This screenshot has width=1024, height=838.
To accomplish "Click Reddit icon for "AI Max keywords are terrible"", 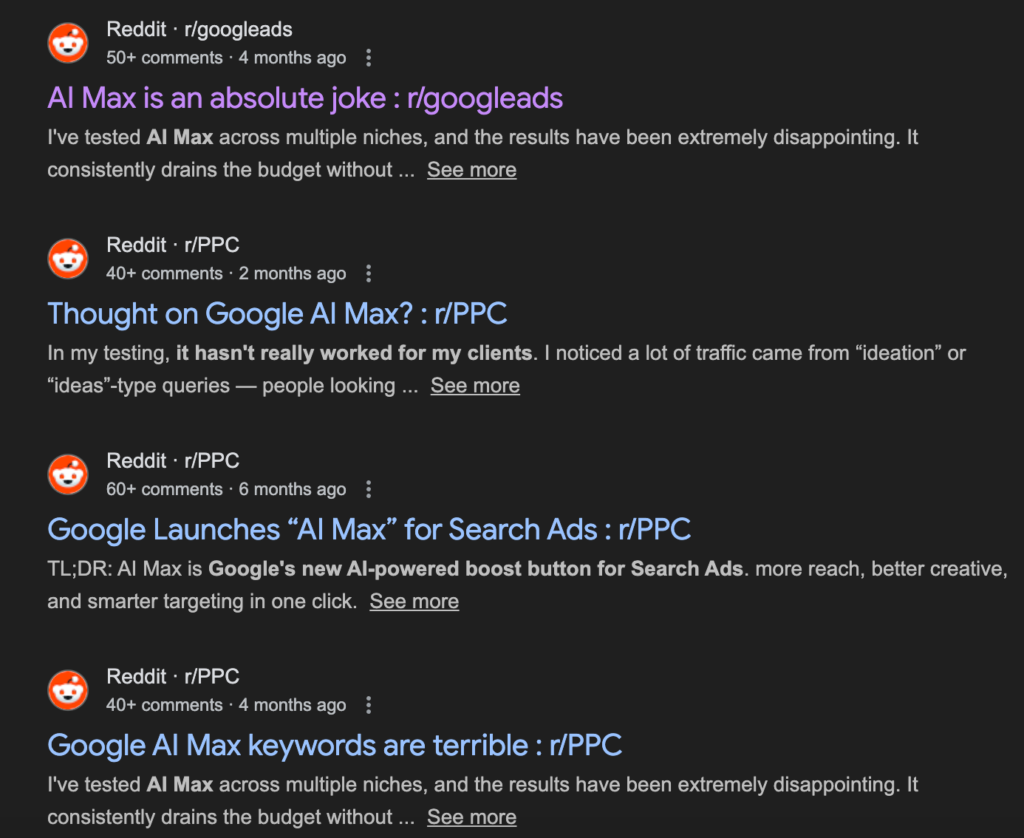I will 68,690.
